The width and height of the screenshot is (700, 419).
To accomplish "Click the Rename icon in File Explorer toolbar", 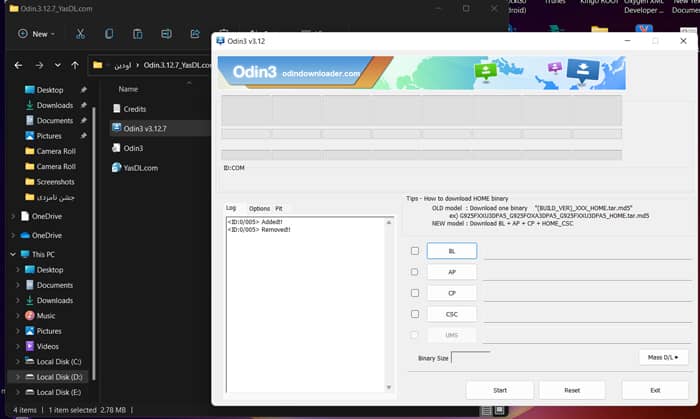I will coord(166,33).
